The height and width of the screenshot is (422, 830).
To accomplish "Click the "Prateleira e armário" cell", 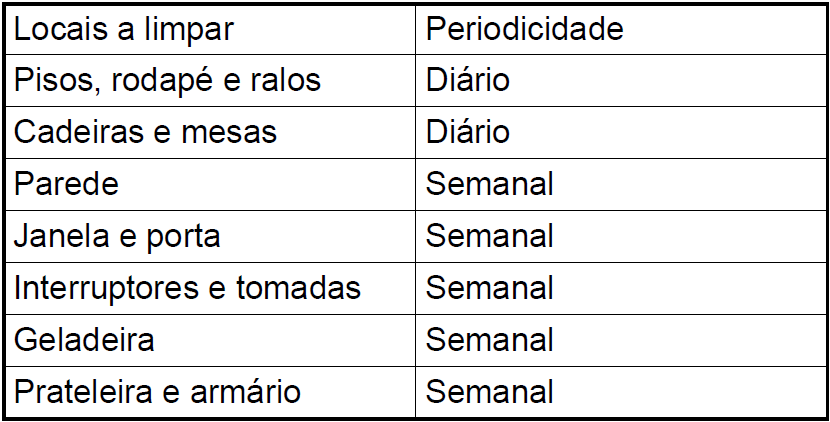I will [x=157, y=392].
